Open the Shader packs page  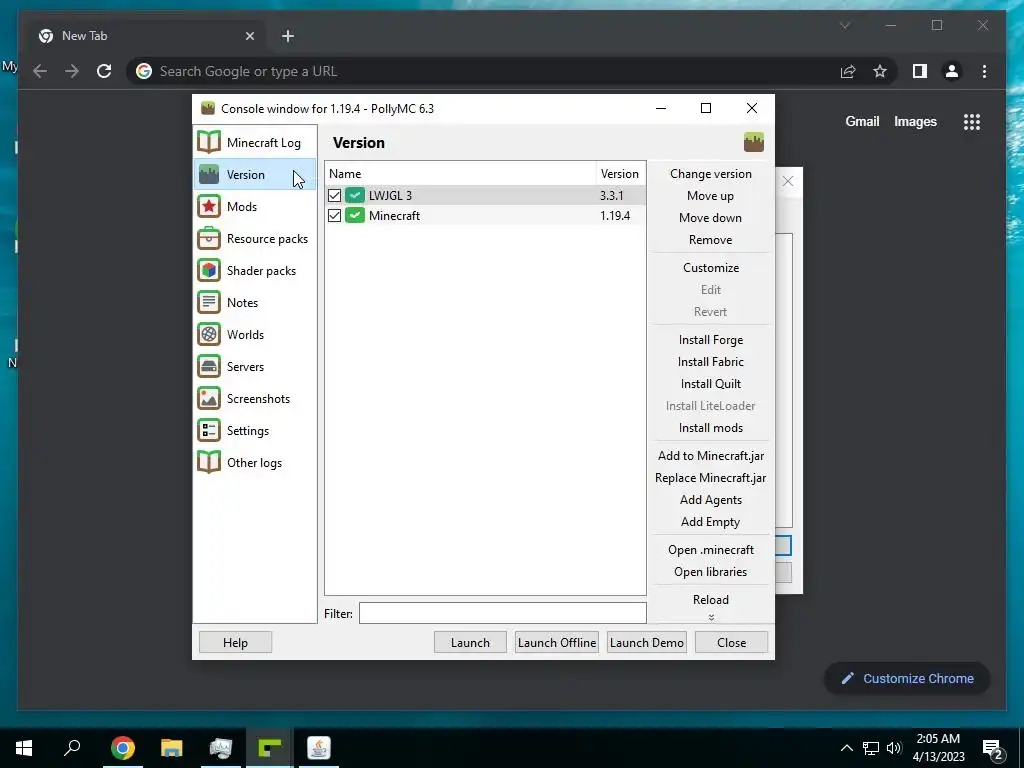click(x=255, y=270)
